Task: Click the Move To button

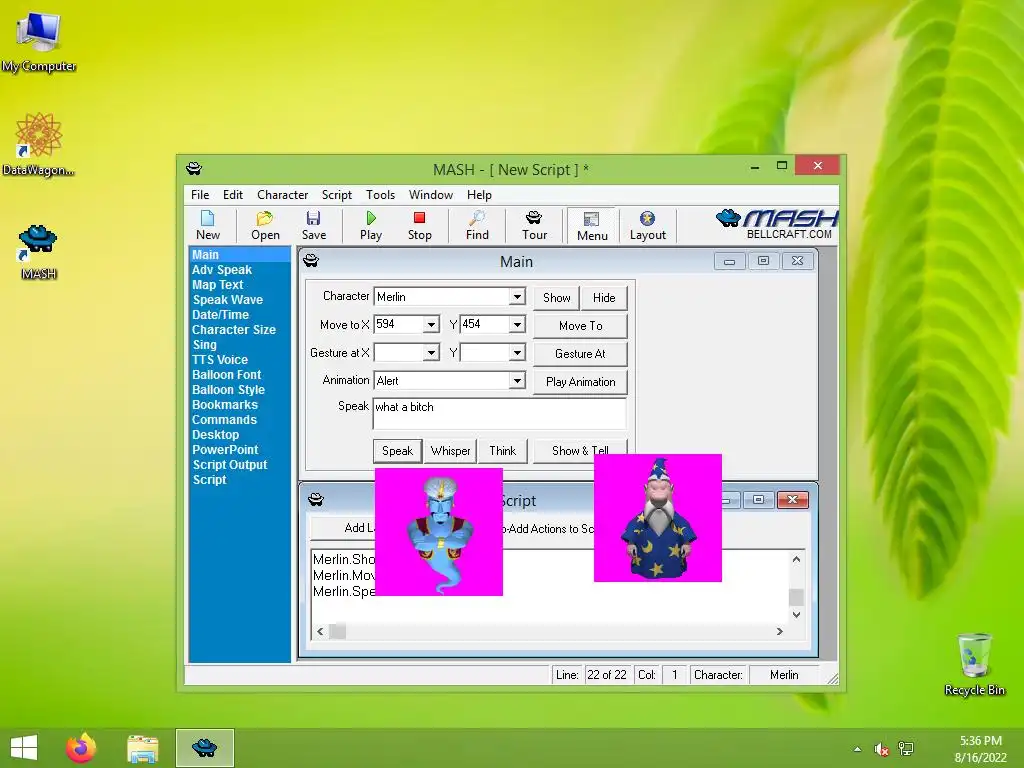Action: coord(581,326)
